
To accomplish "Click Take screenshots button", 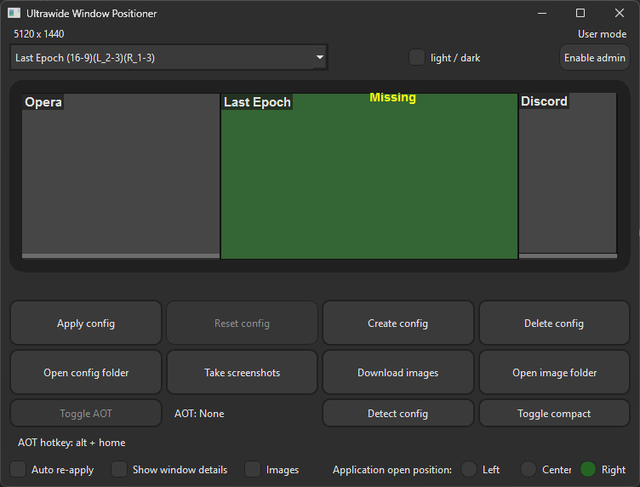I will [x=242, y=372].
